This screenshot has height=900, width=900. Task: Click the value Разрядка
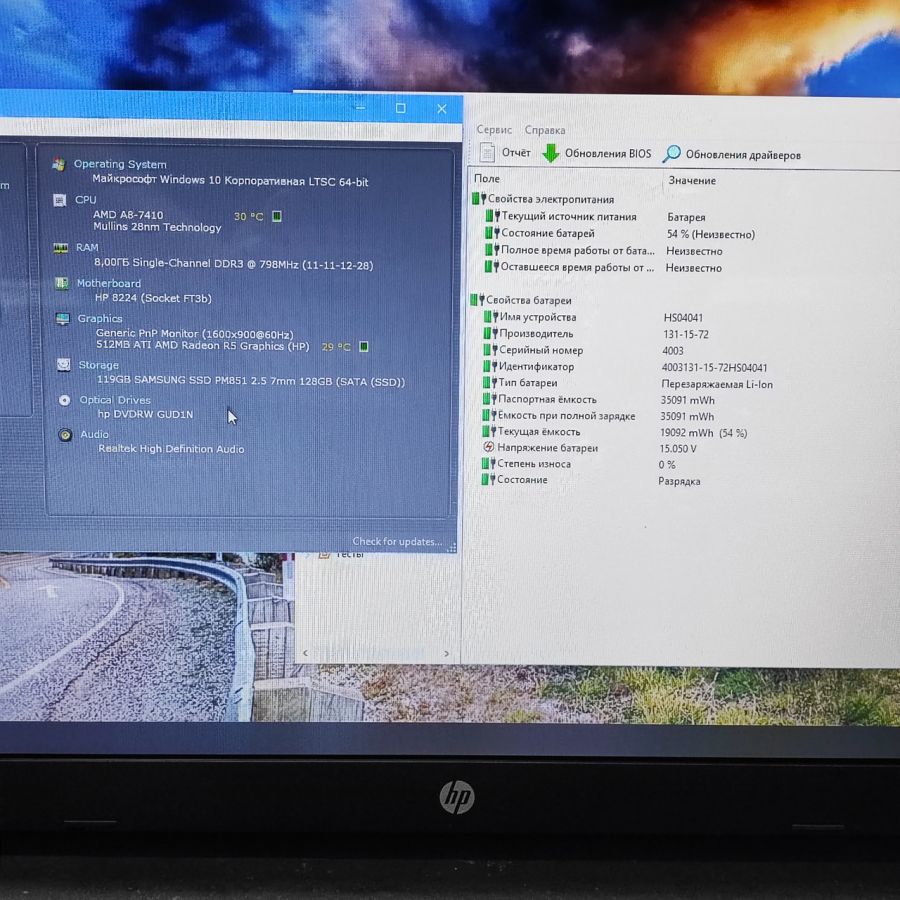coord(679,481)
